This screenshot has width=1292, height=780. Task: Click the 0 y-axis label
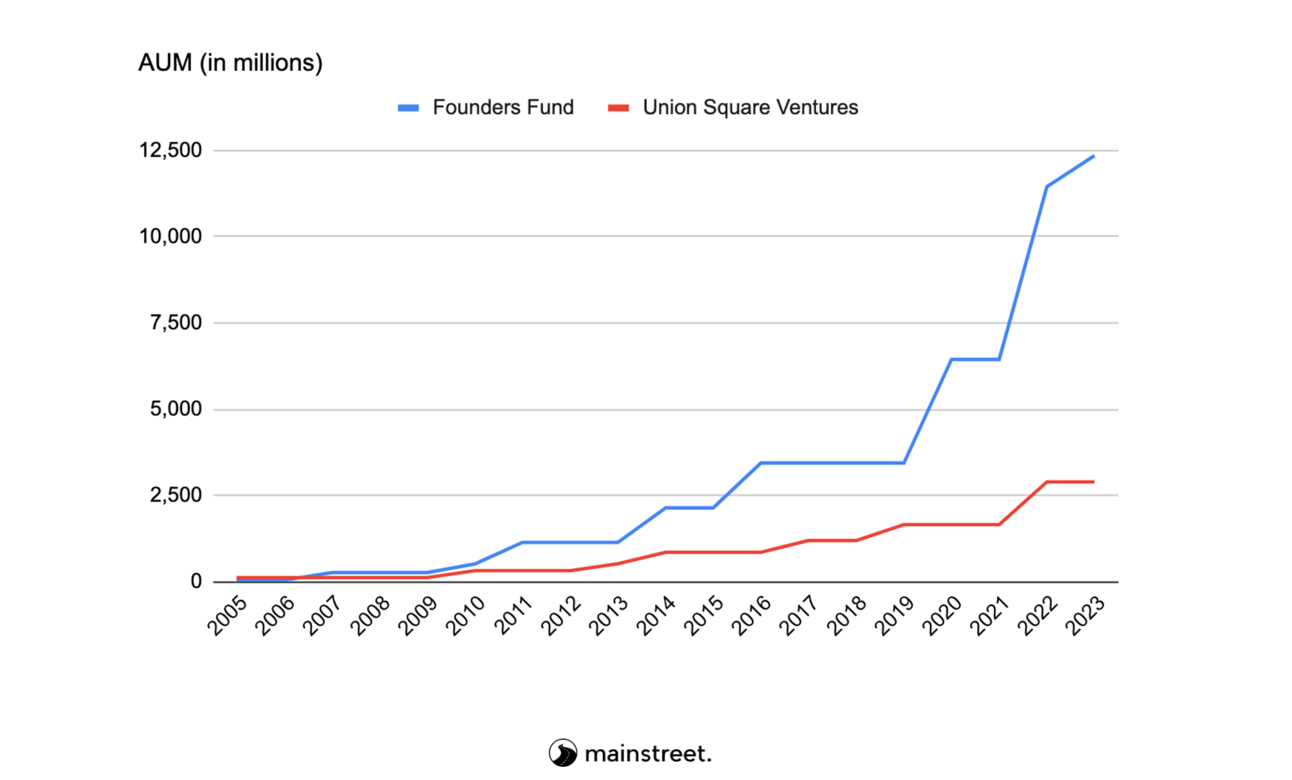click(197, 581)
